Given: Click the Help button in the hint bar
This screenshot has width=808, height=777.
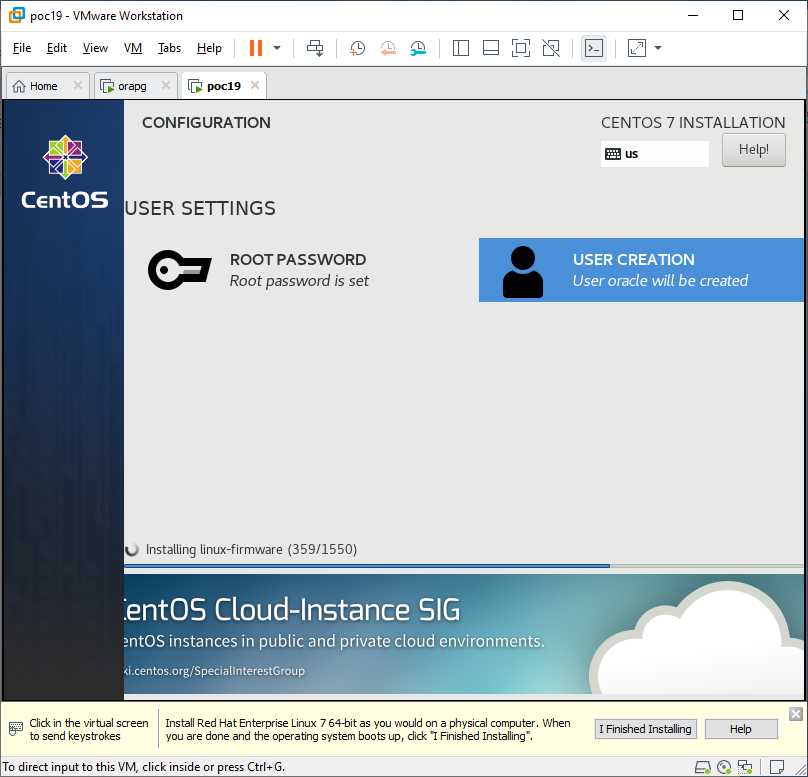Looking at the screenshot, I should point(740,729).
